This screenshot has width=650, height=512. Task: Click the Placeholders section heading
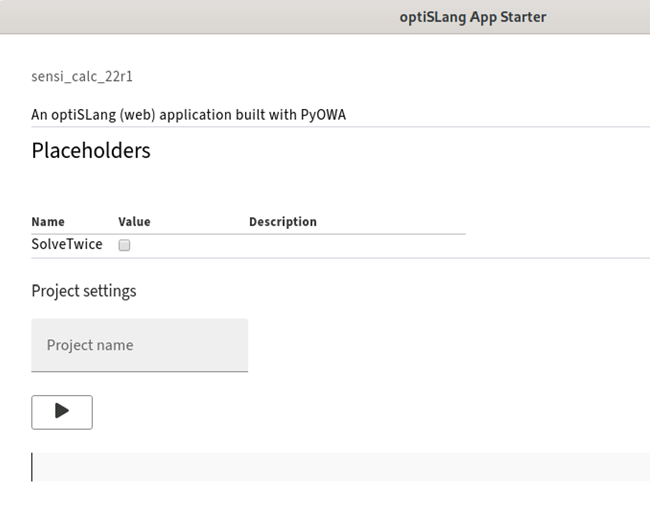click(91, 151)
